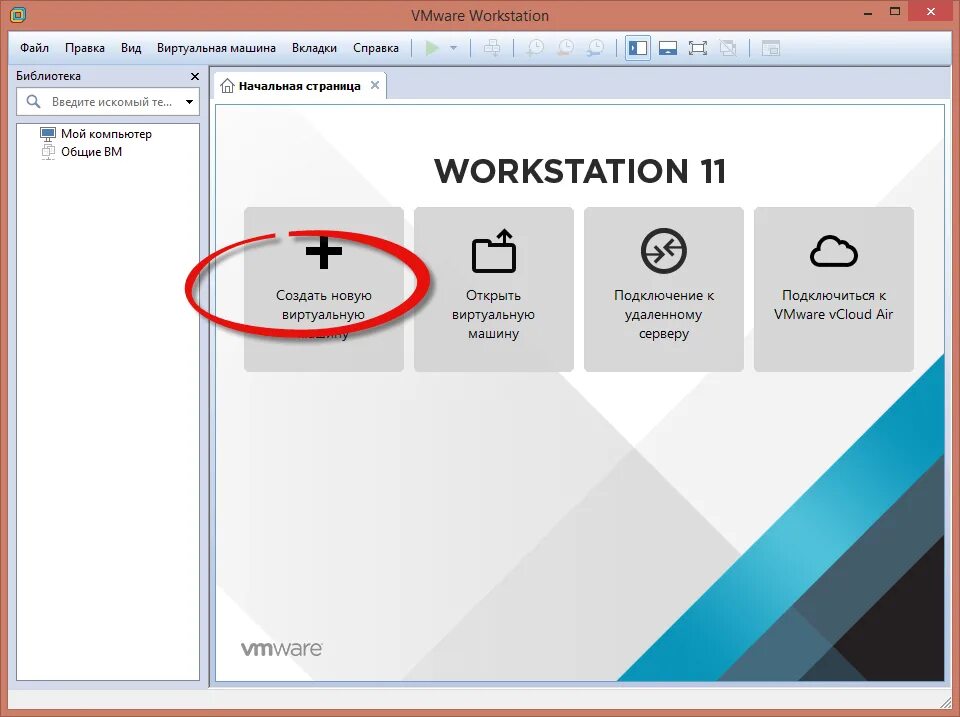Open the Вид menu

click(x=130, y=48)
